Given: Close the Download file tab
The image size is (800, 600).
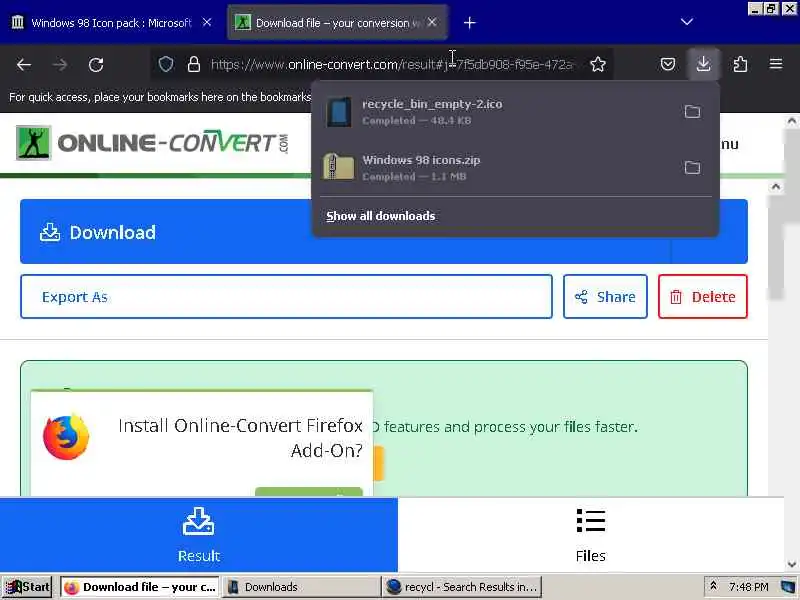Looking at the screenshot, I should [432, 22].
